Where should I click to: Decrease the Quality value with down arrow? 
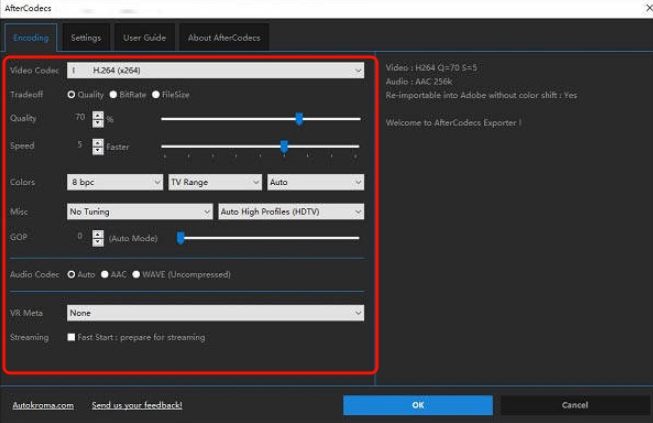pos(97,122)
